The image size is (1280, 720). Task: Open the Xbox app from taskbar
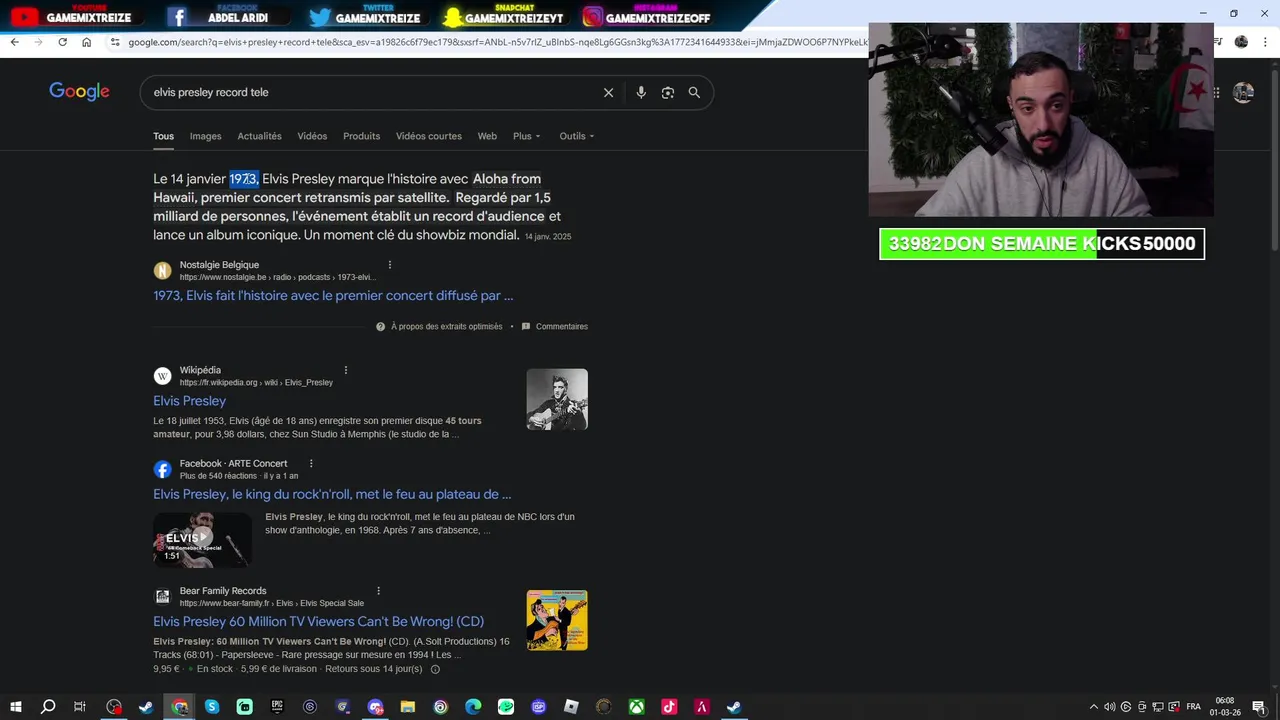point(636,707)
